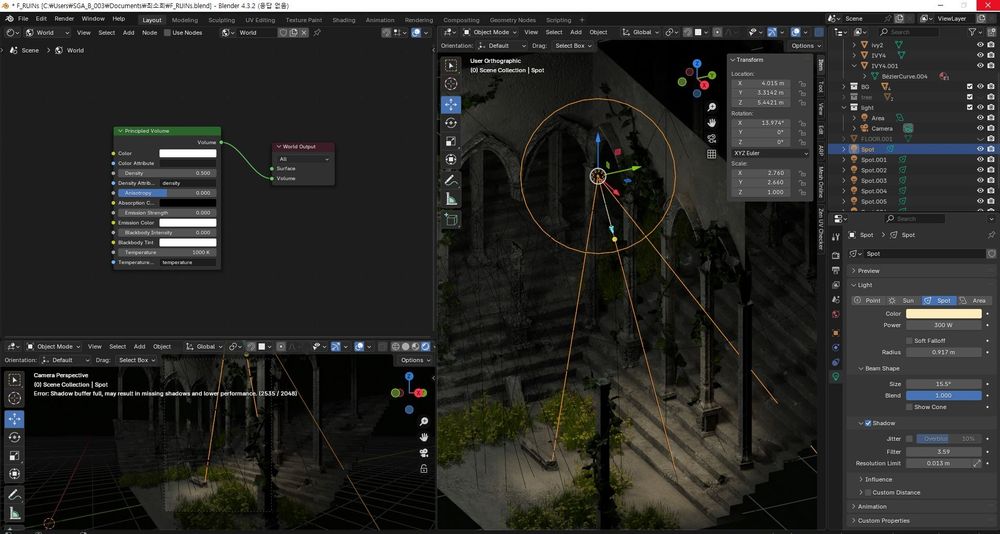Click the pan hand icon in the viewport

[711, 122]
